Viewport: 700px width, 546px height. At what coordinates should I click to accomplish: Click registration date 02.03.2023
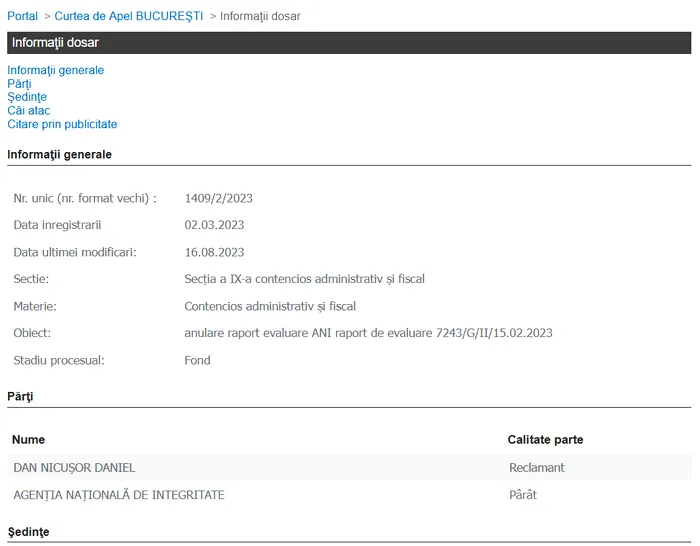point(214,225)
